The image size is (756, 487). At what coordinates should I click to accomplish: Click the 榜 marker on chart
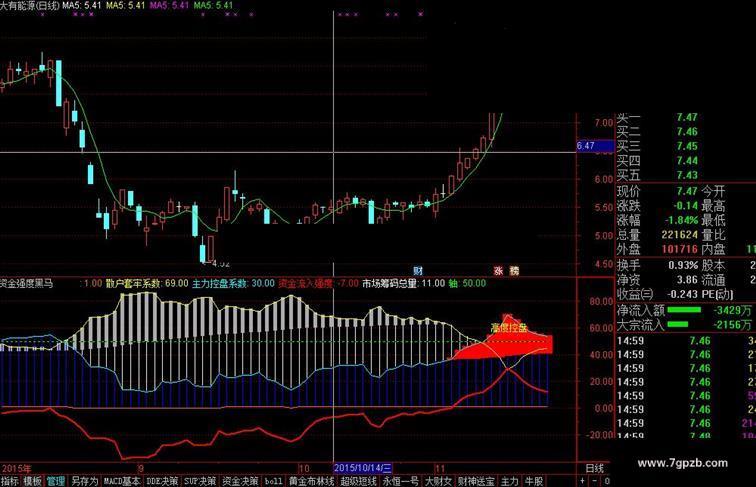[x=514, y=271]
